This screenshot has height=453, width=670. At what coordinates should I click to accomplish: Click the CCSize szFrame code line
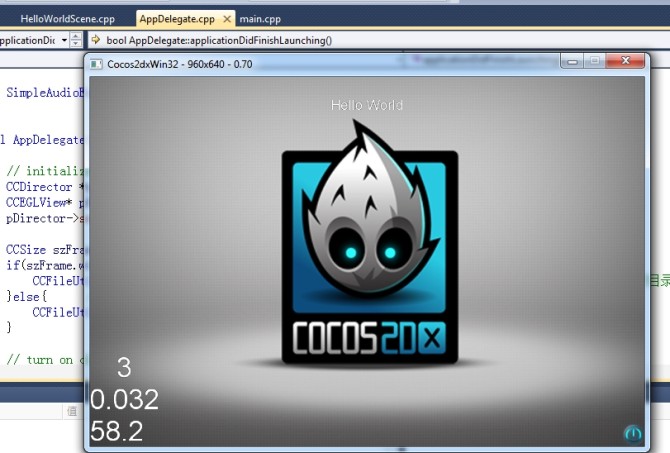pyautogui.click(x=45, y=250)
